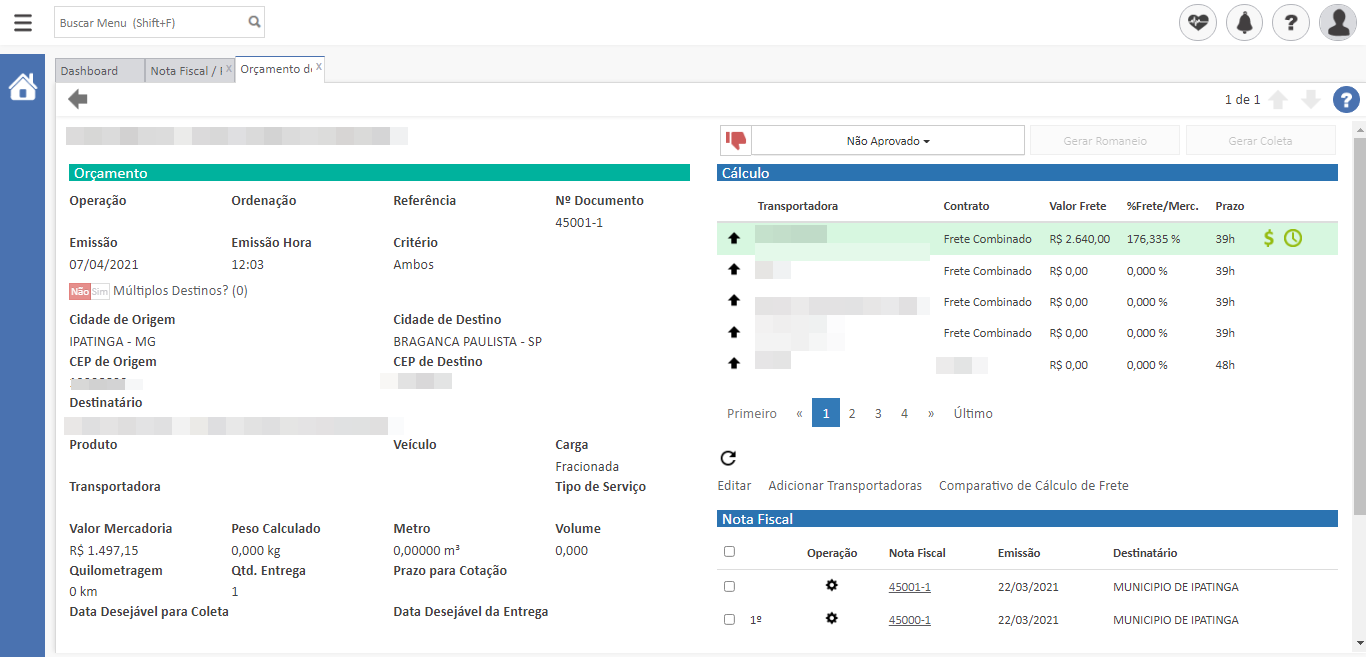Viewport: 1366px width, 657px height.
Task: Open the Não Aprovado status dropdown
Action: pos(887,141)
